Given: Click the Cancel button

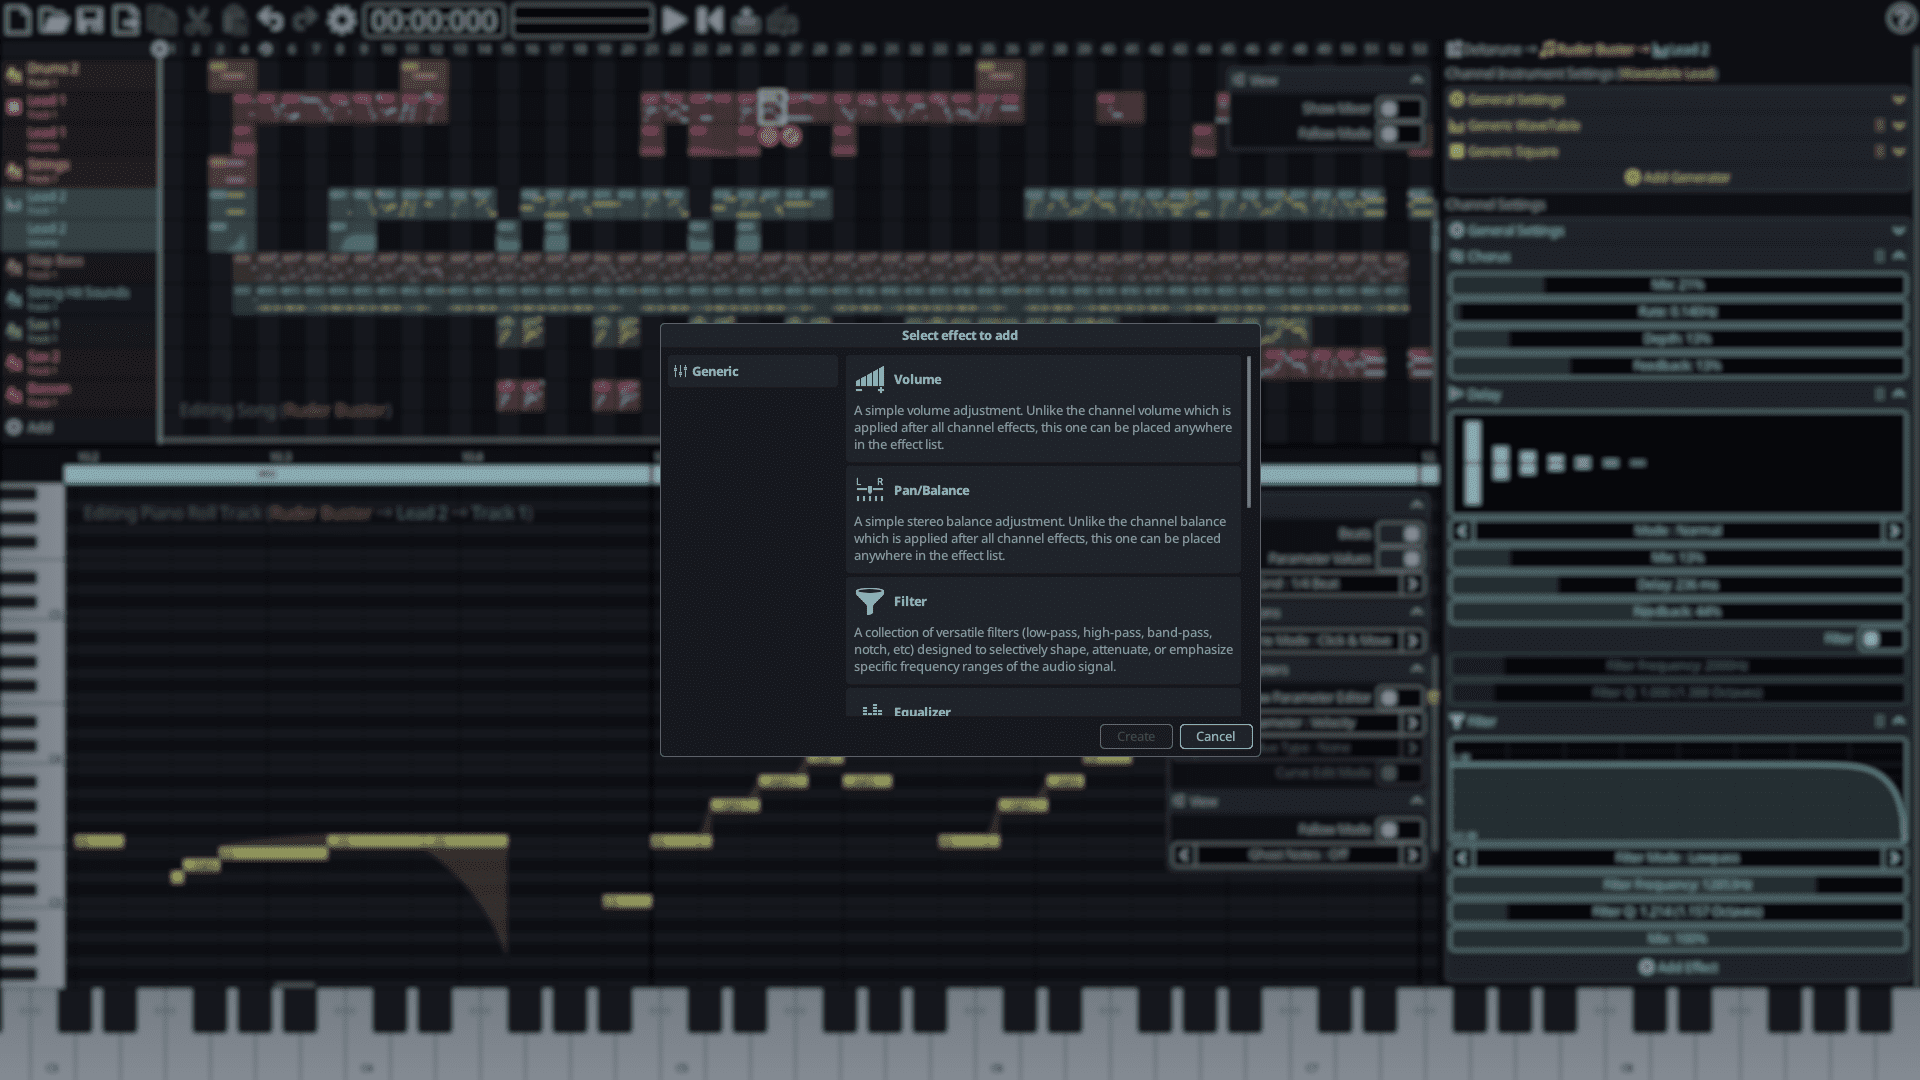Looking at the screenshot, I should (x=1215, y=736).
